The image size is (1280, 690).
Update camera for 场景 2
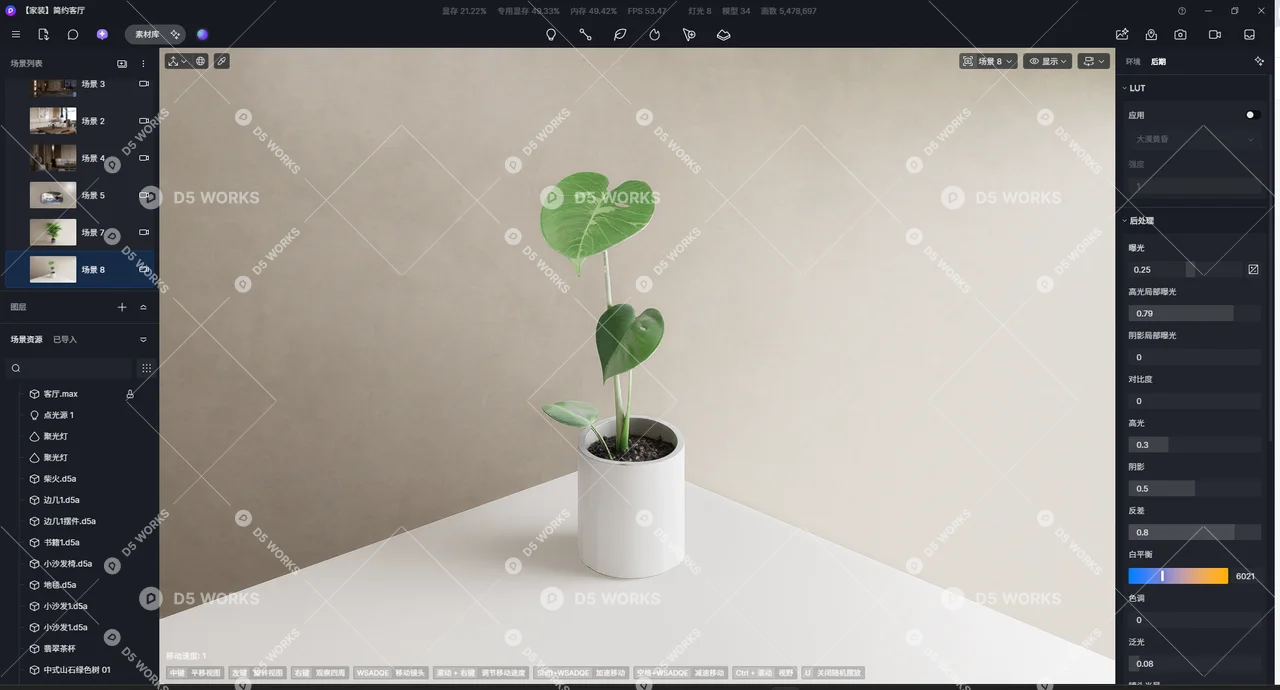(144, 121)
